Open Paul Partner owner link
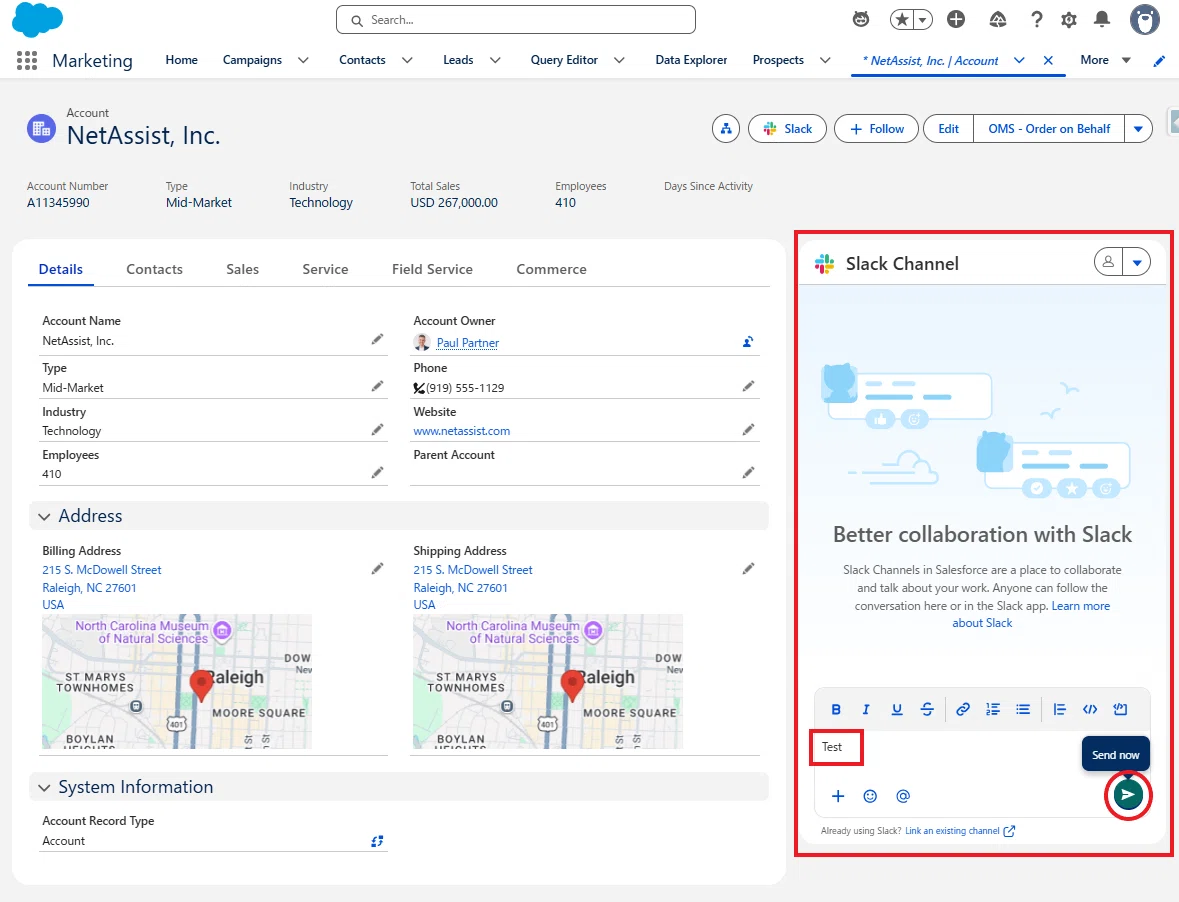 (468, 343)
